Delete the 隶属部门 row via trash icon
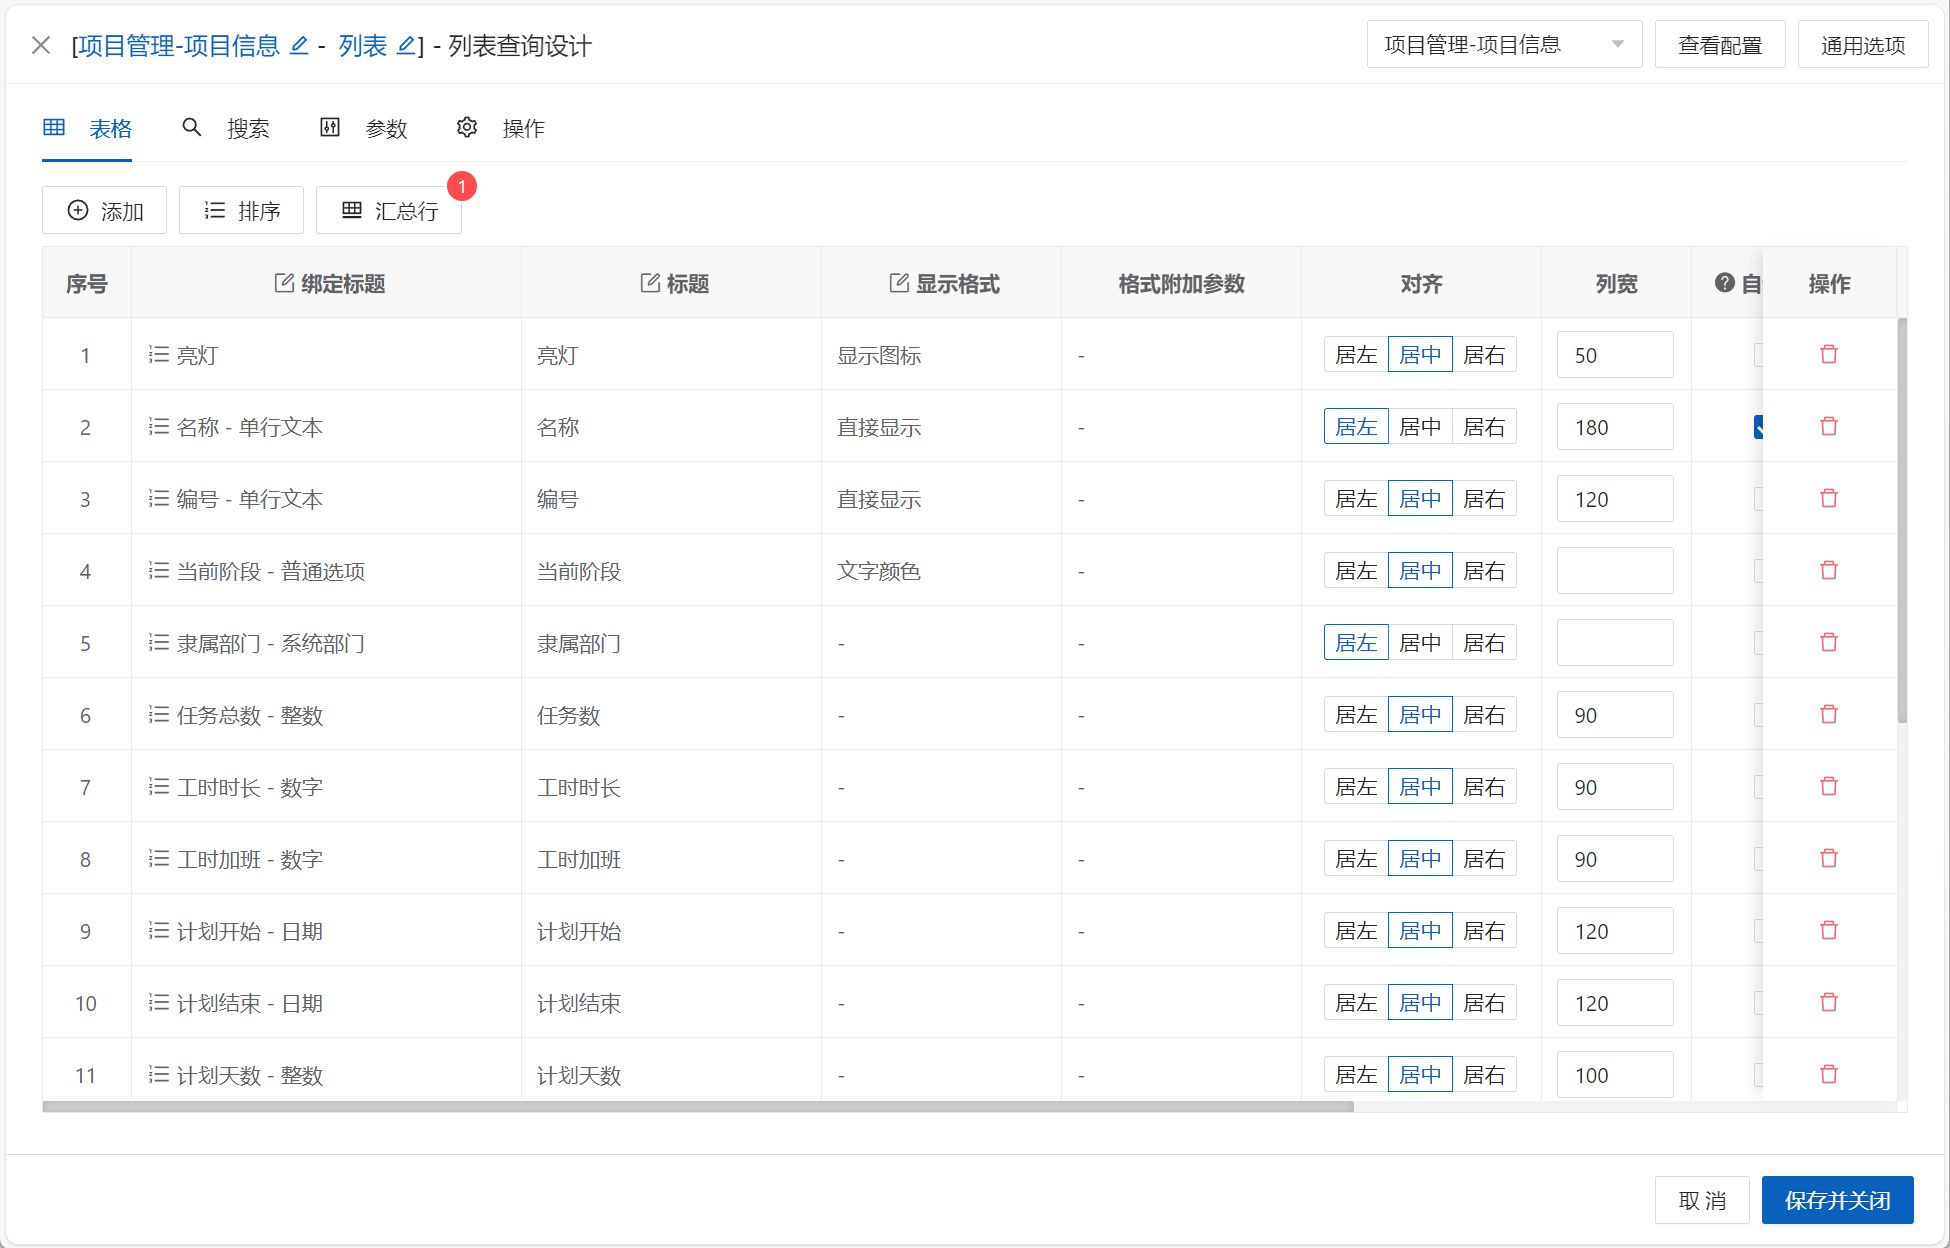 1829,643
